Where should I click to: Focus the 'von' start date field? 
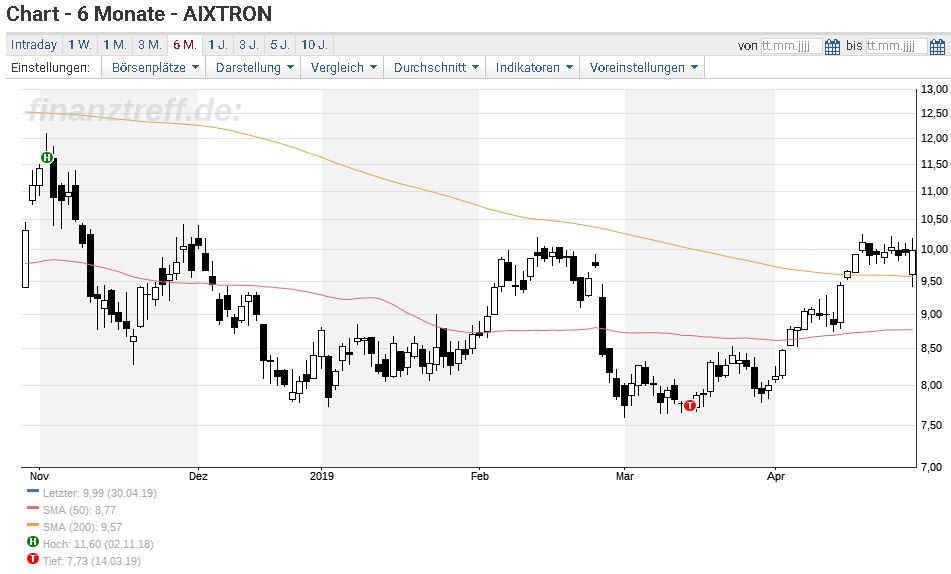[x=791, y=46]
